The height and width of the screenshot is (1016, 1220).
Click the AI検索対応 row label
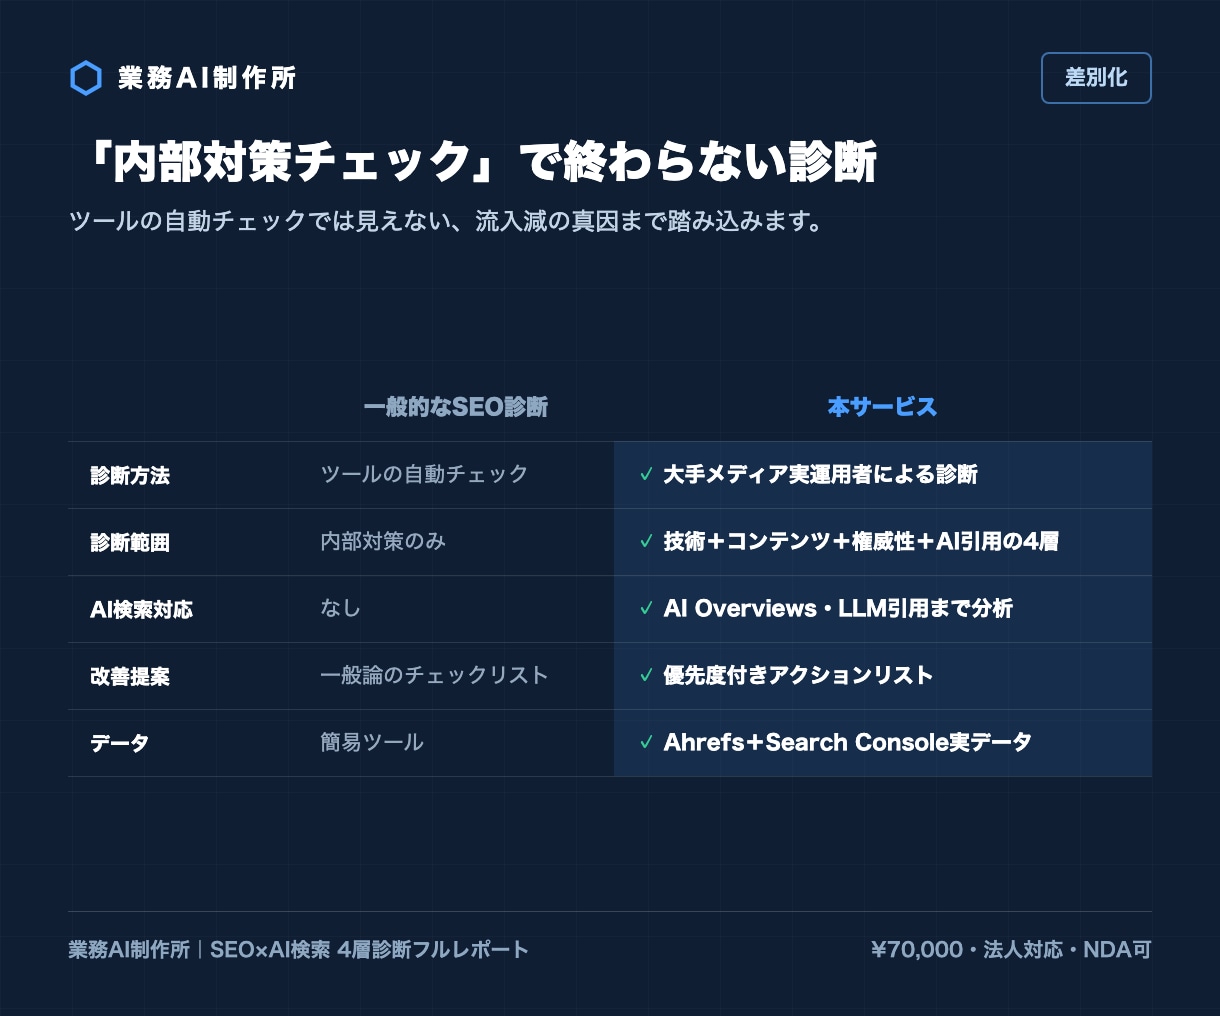click(x=141, y=610)
